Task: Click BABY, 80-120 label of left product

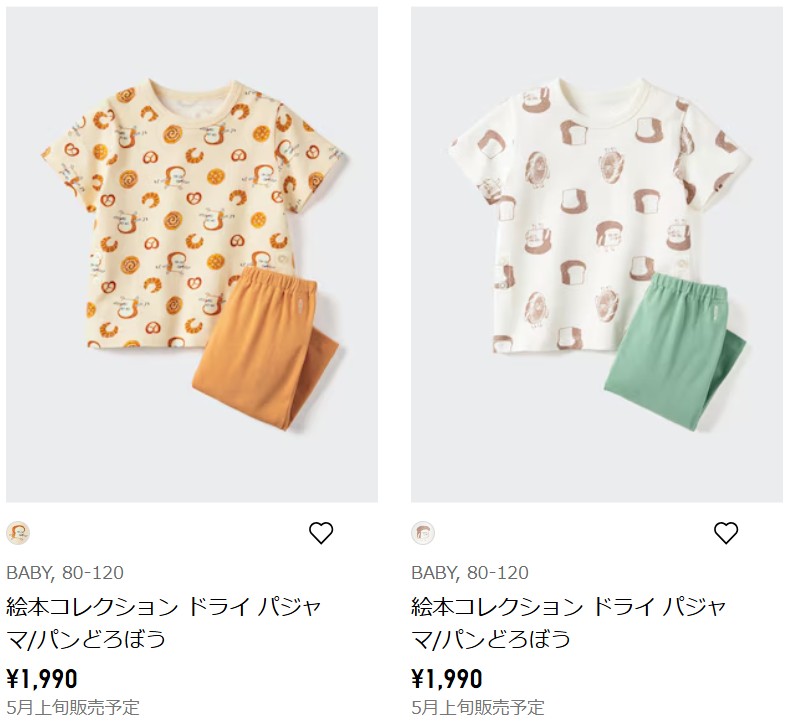Action: (65, 573)
